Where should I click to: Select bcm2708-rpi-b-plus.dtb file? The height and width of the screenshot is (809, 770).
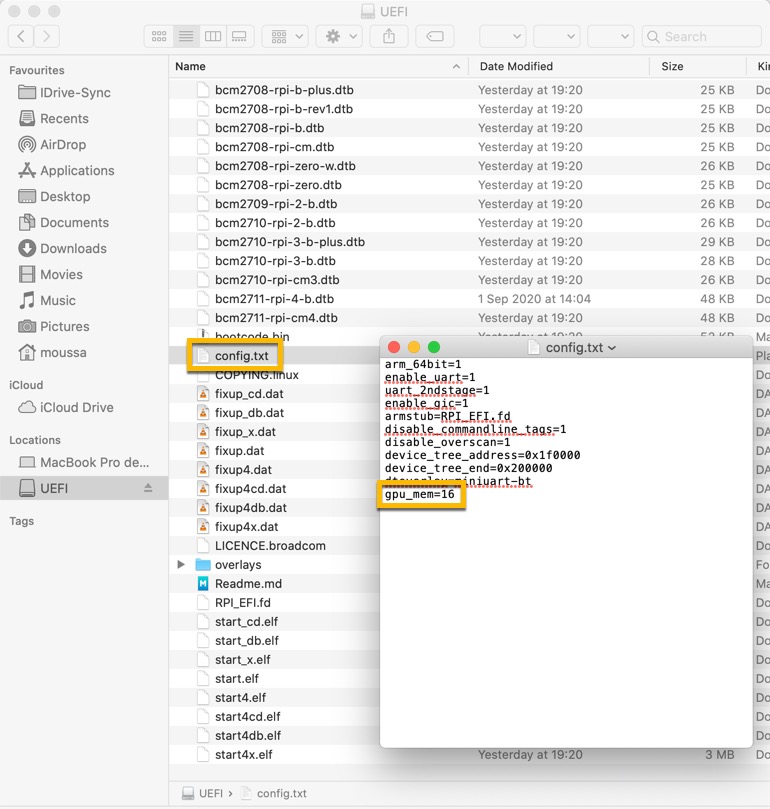click(284, 90)
